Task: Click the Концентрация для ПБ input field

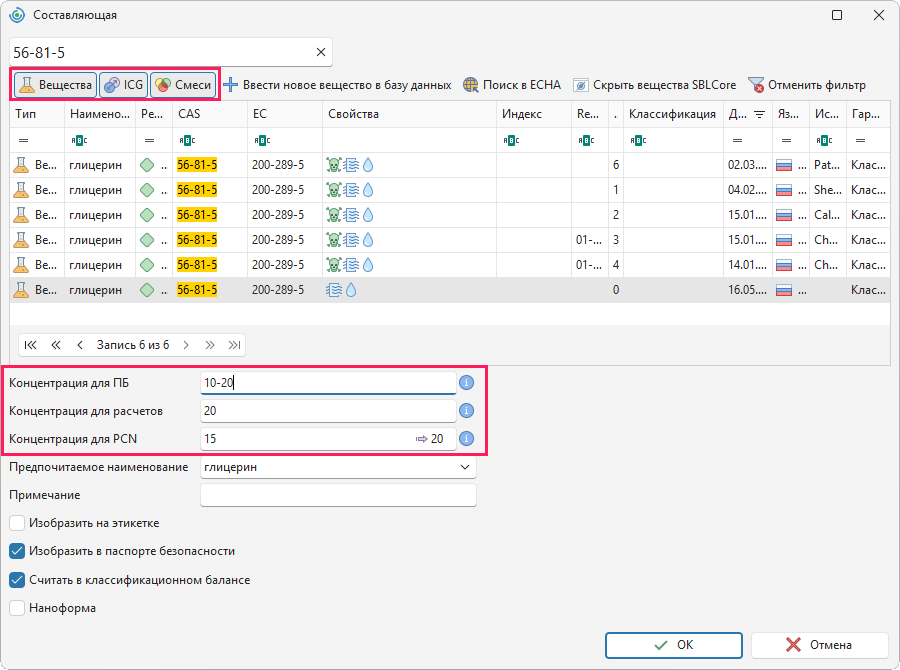Action: pos(328,382)
